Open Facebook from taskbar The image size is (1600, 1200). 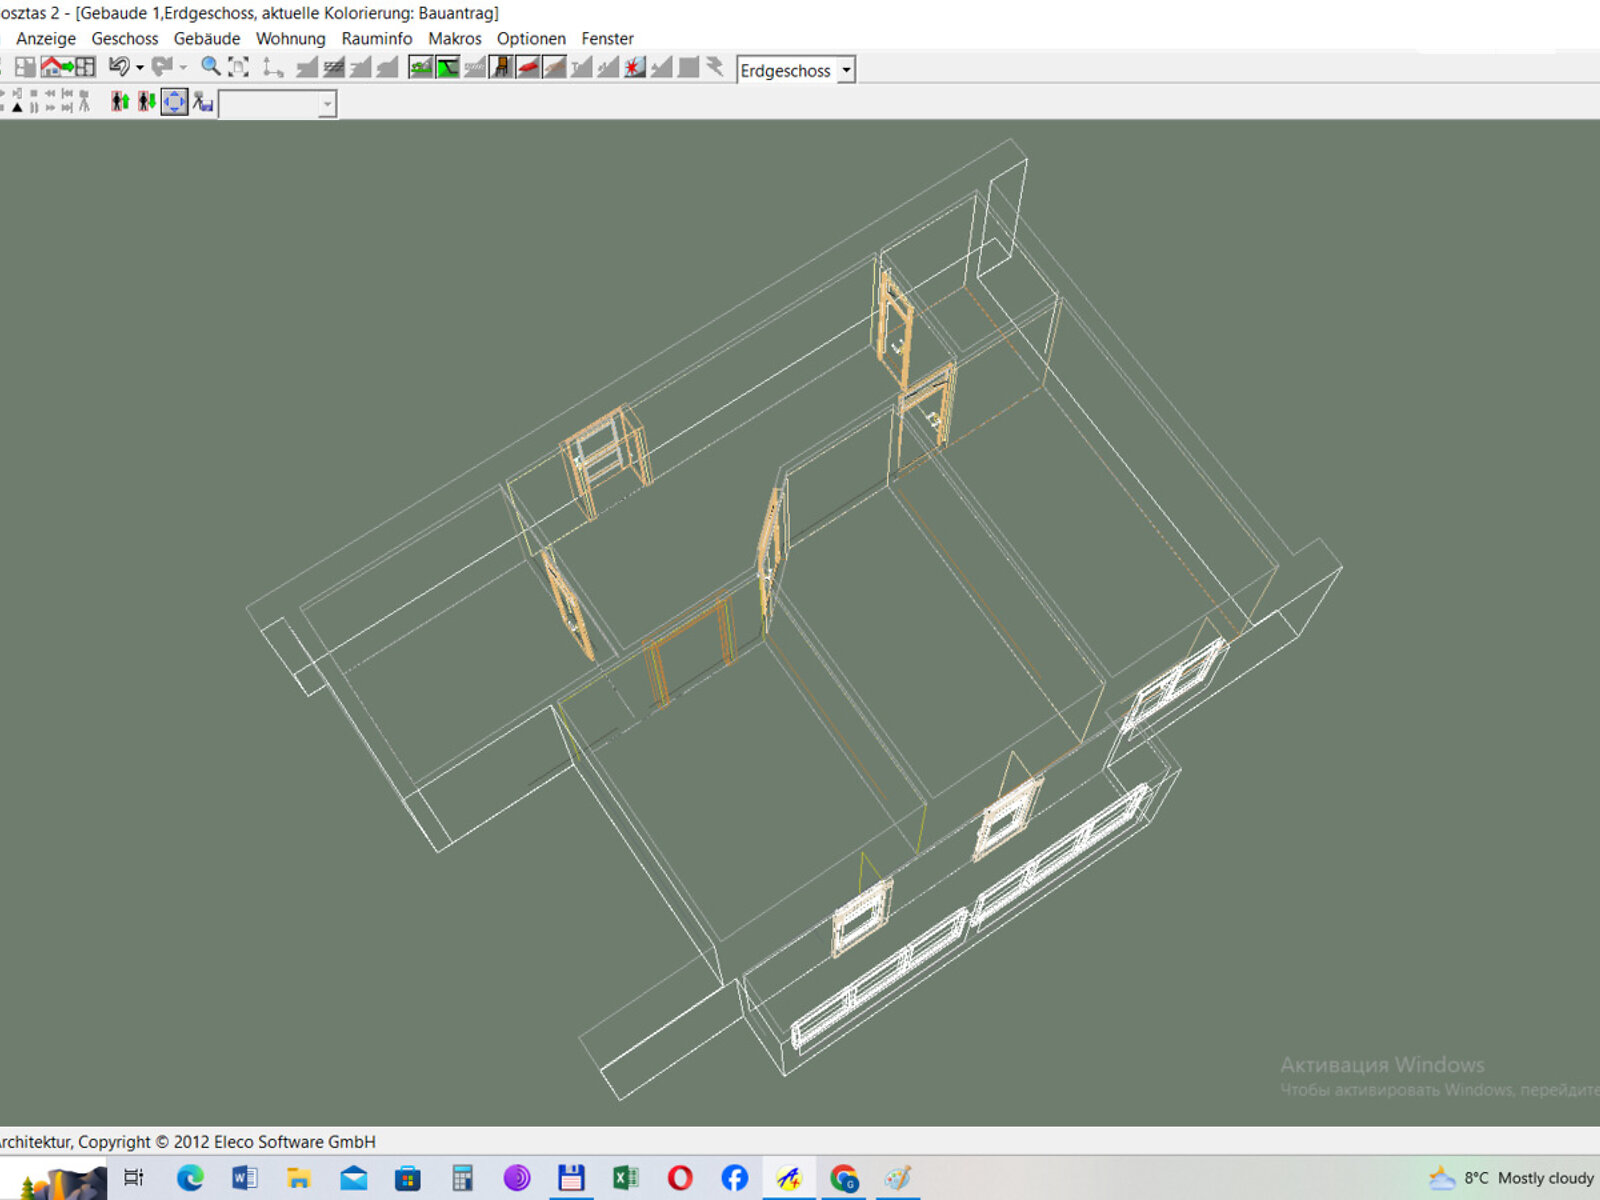[735, 1178]
